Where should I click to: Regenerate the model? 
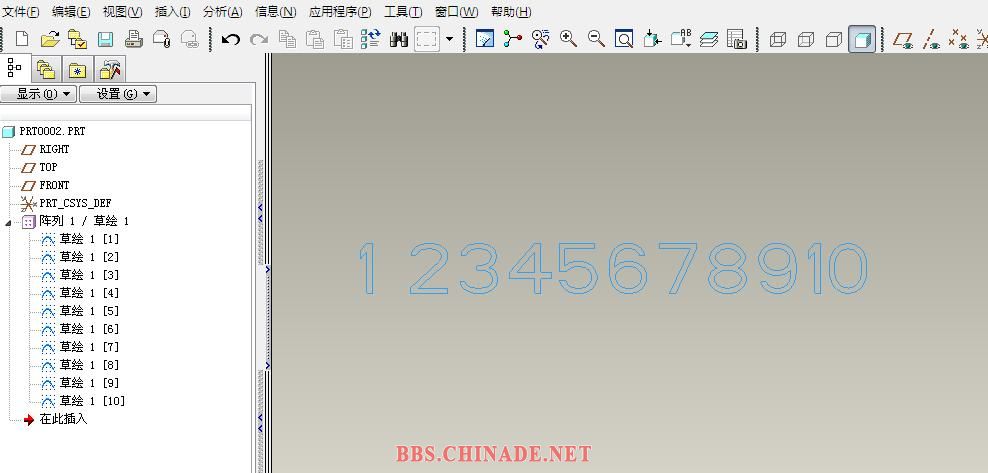click(370, 40)
